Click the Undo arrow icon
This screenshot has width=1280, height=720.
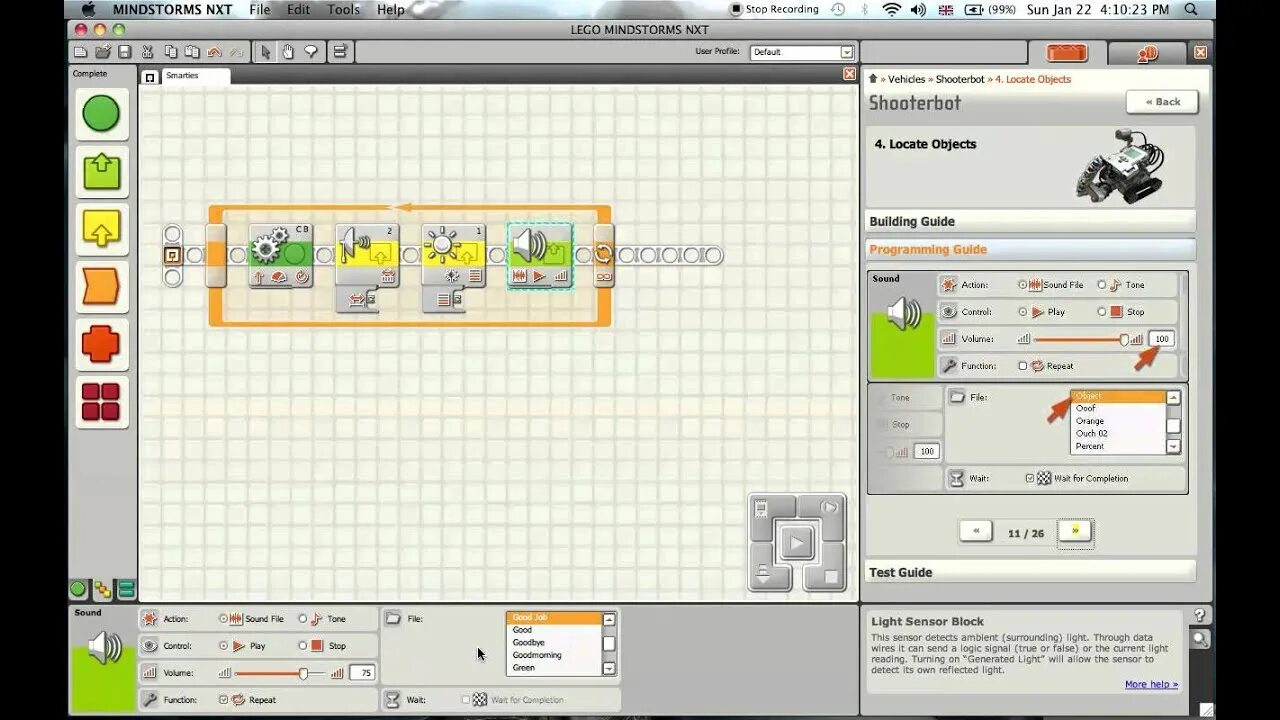pyautogui.click(x=214, y=52)
